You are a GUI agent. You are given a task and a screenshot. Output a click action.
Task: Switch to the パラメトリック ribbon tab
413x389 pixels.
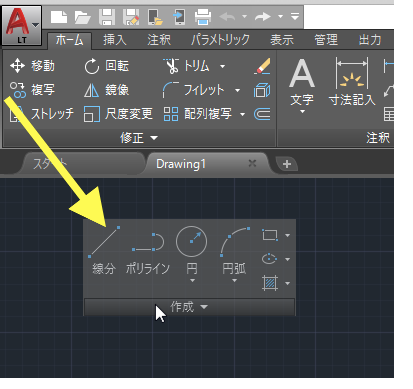220,40
